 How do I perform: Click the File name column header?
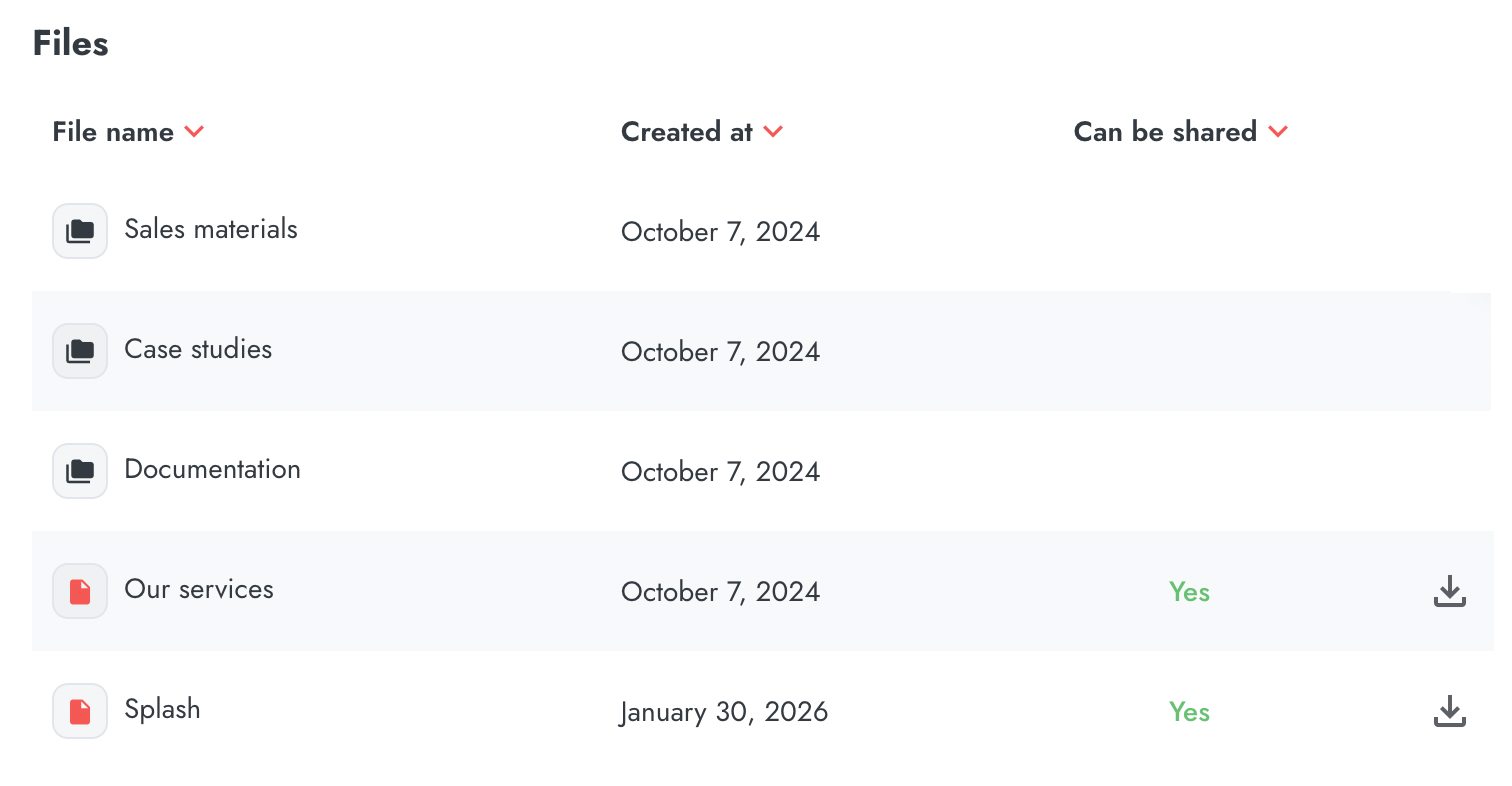pos(113,132)
